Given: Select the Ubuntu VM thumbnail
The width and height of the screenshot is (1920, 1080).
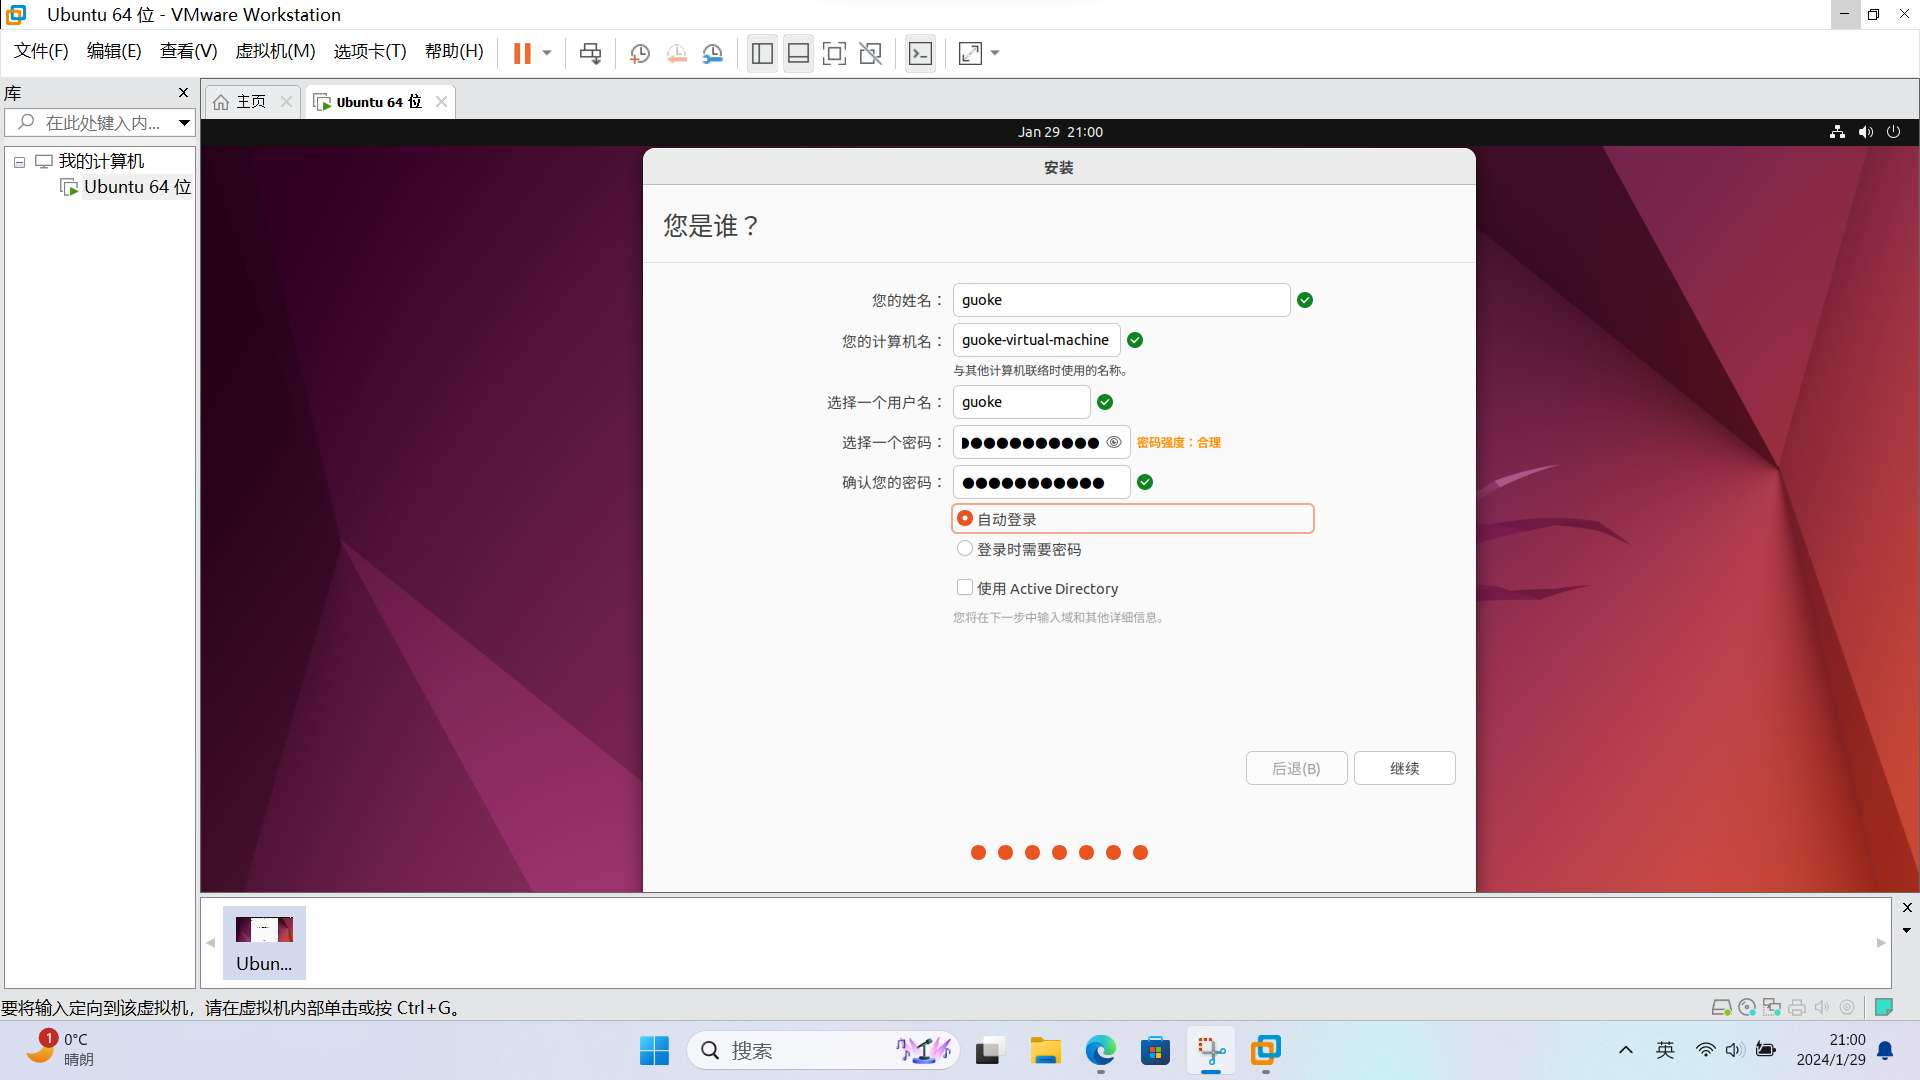Looking at the screenshot, I should point(264,942).
